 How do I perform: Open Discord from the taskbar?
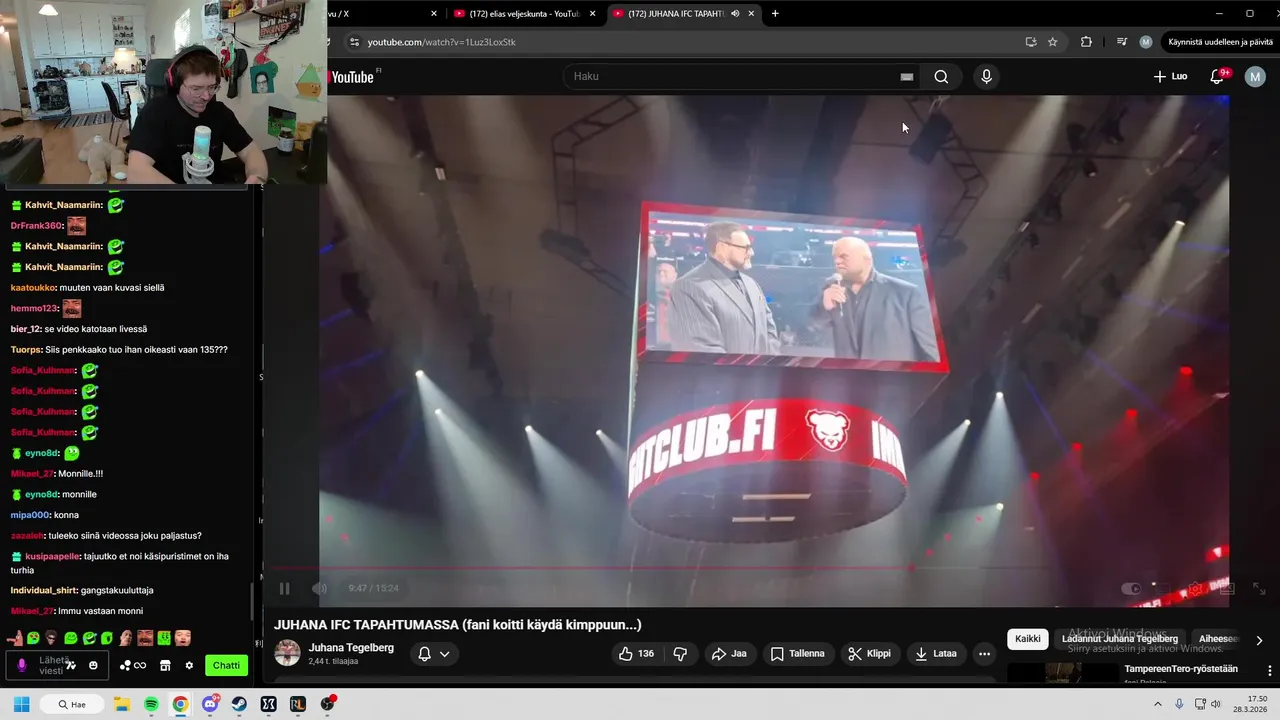pos(210,705)
